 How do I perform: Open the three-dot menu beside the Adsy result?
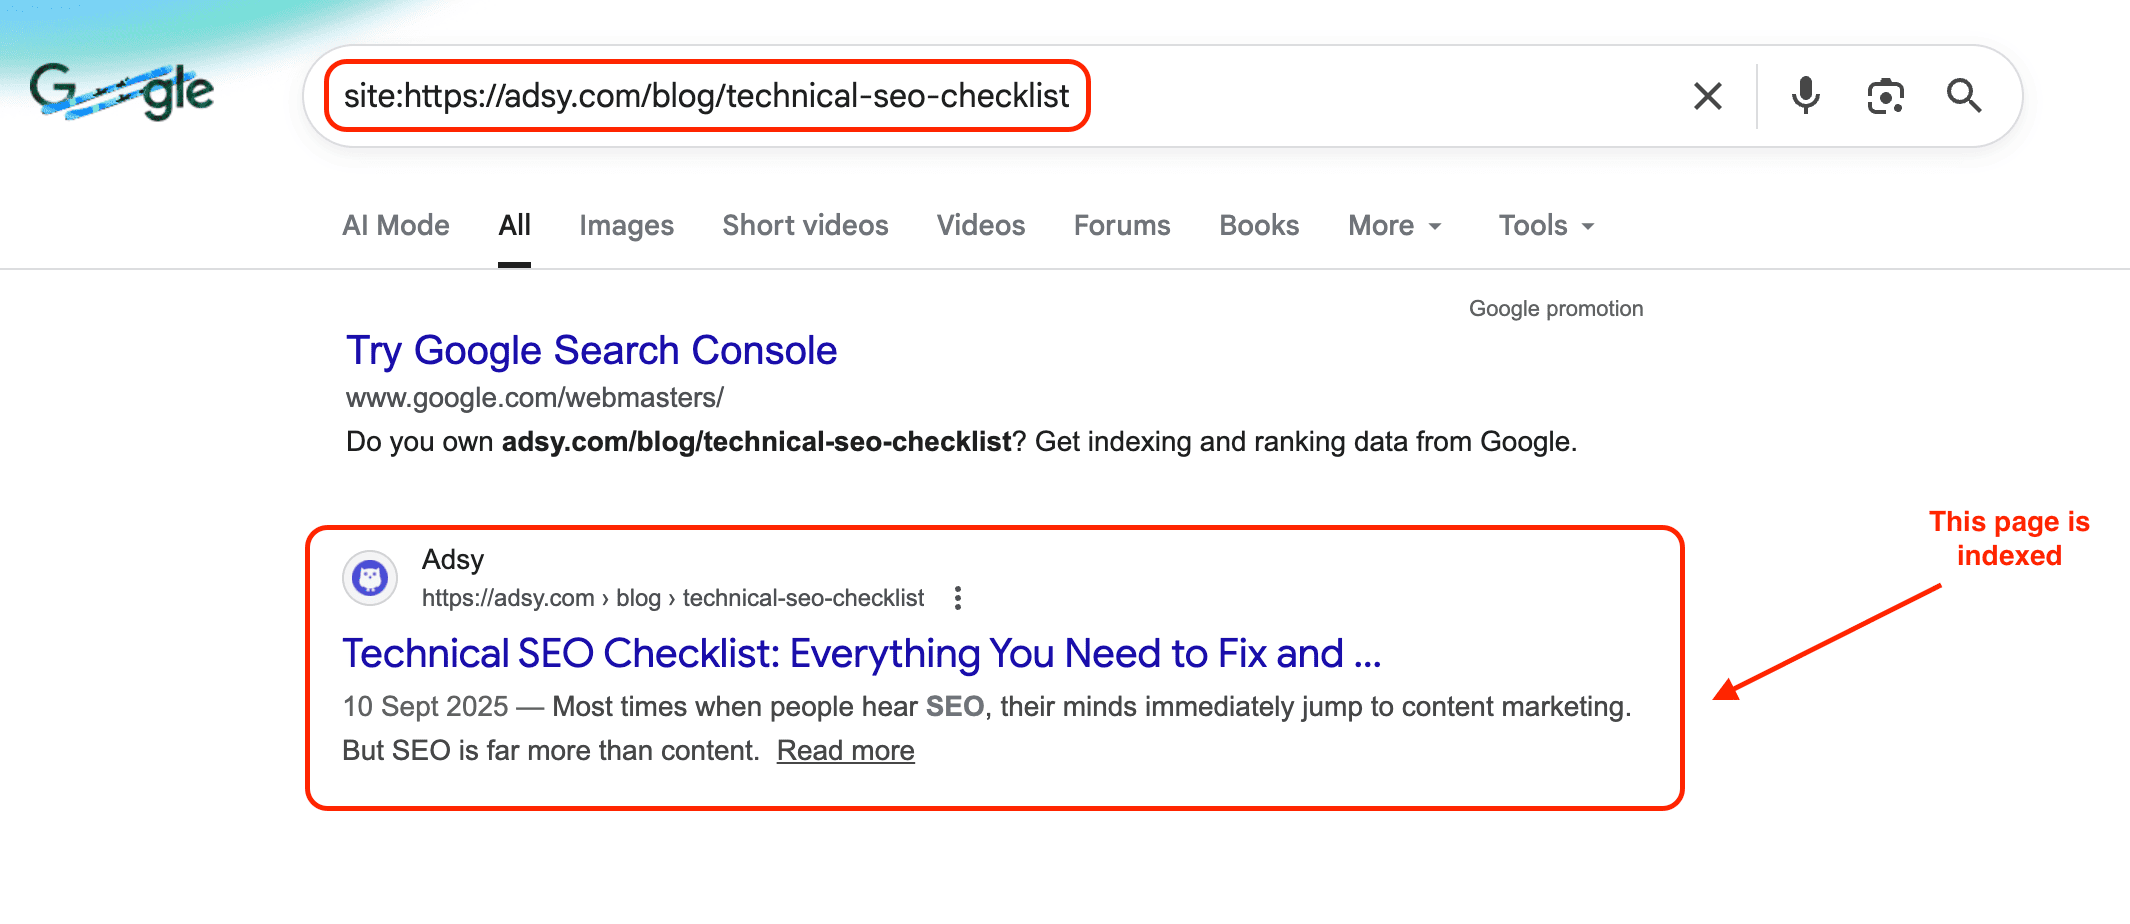(957, 597)
